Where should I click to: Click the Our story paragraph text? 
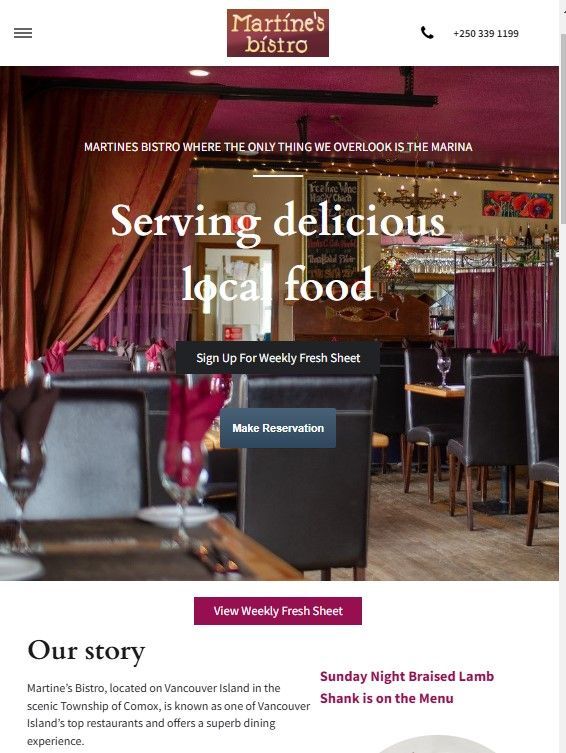168,714
